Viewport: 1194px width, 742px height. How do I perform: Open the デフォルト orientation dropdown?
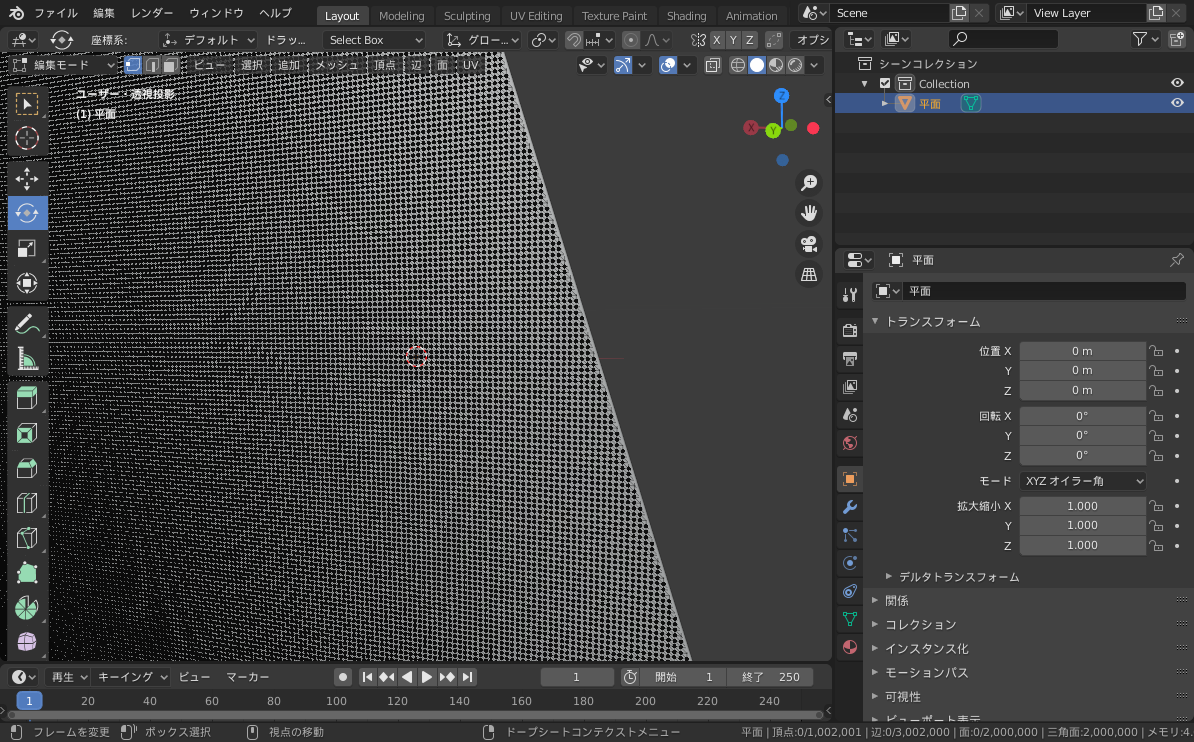(208, 40)
